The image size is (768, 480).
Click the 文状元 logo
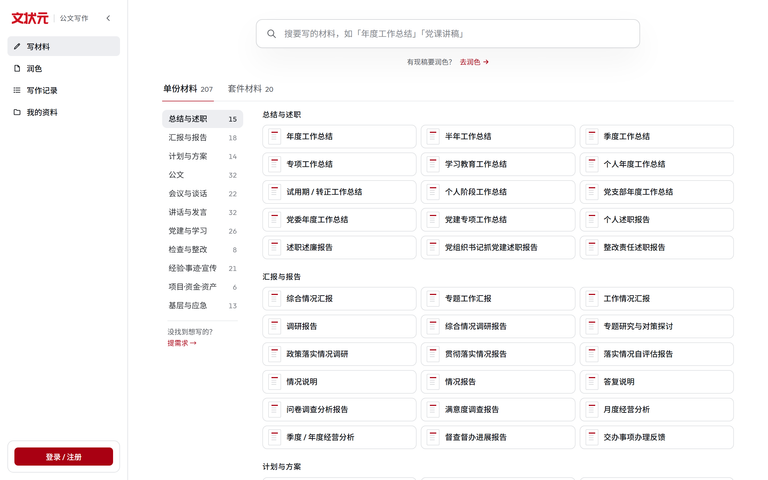pos(30,18)
